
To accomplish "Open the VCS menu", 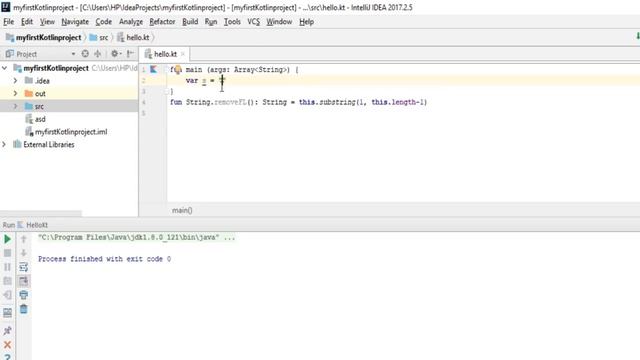I will [253, 22].
